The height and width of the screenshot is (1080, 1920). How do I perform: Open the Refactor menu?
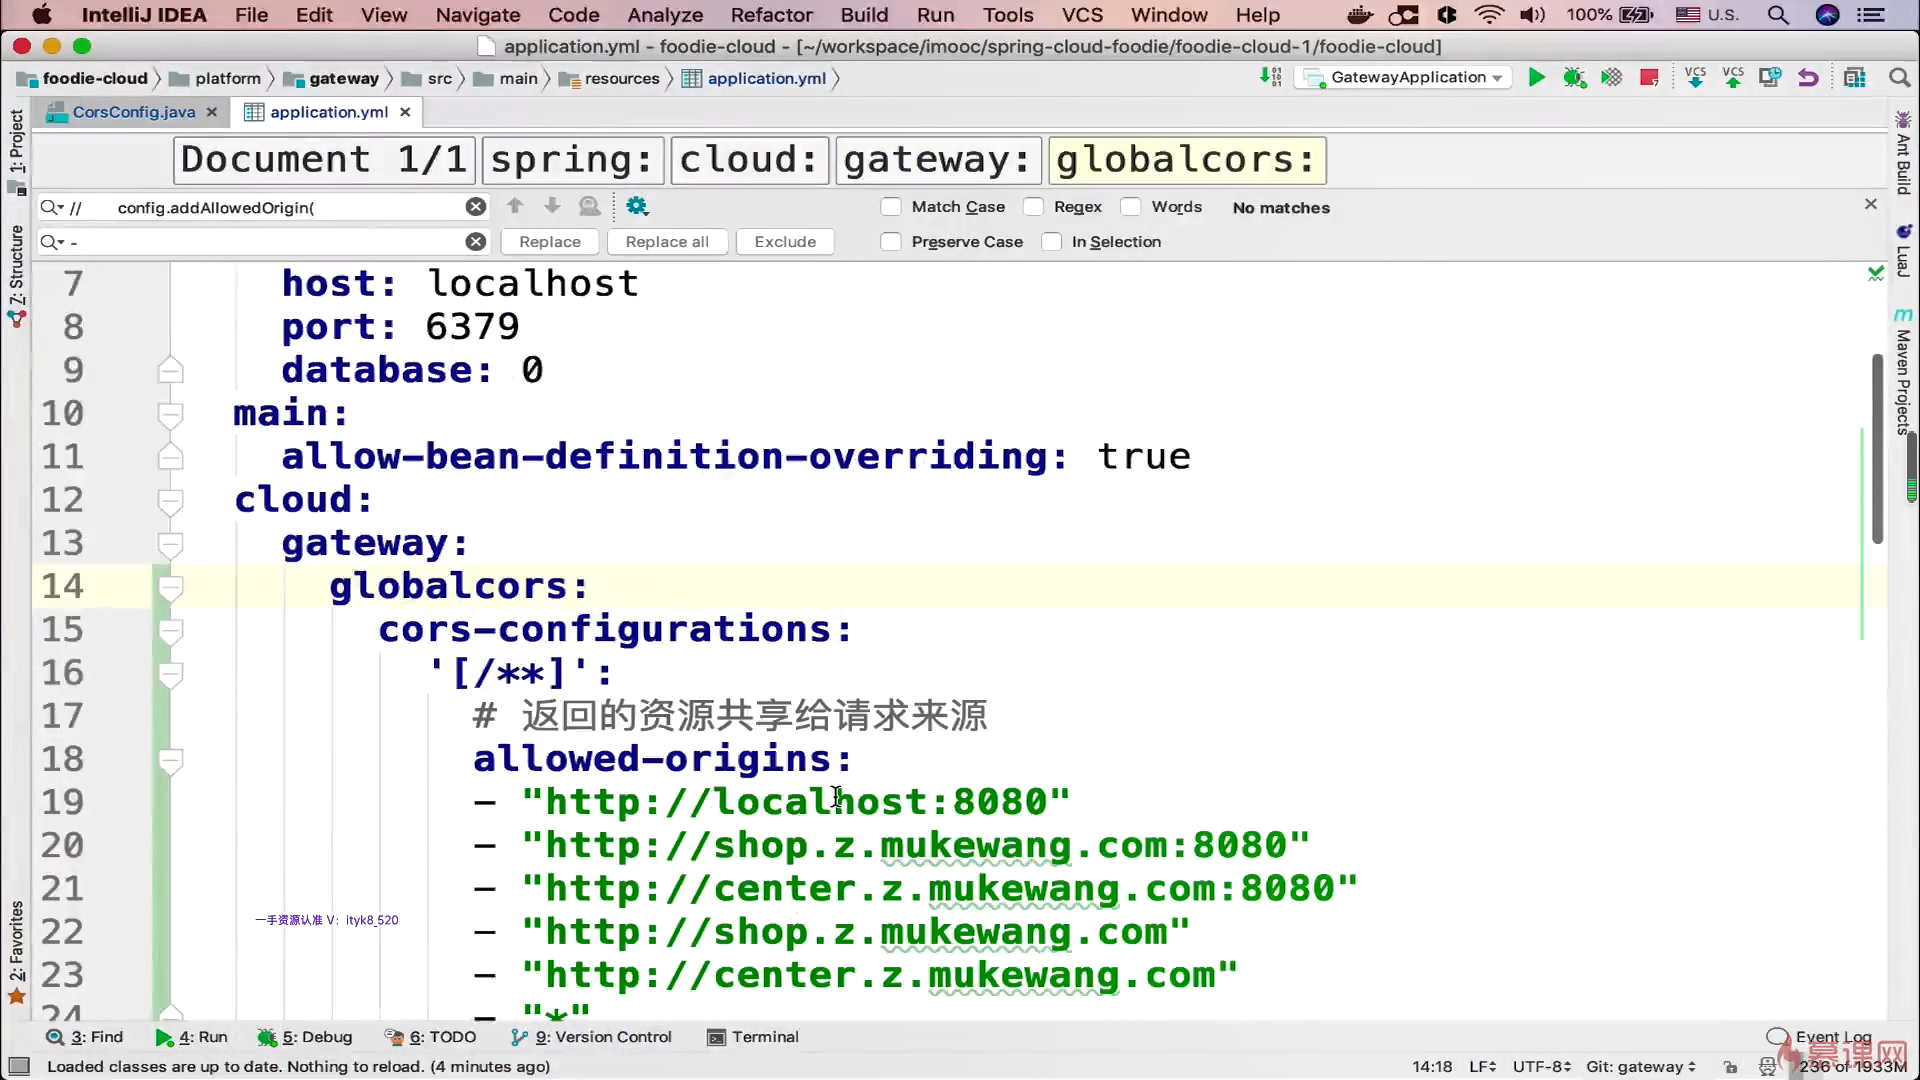coord(771,15)
